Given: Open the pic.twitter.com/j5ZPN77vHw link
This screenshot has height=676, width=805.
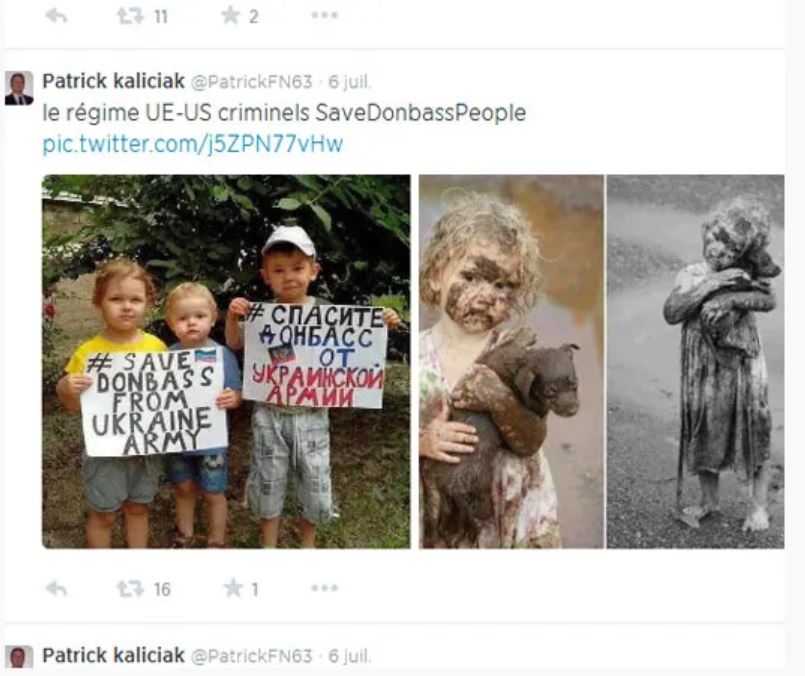Looking at the screenshot, I should pyautogui.click(x=193, y=144).
